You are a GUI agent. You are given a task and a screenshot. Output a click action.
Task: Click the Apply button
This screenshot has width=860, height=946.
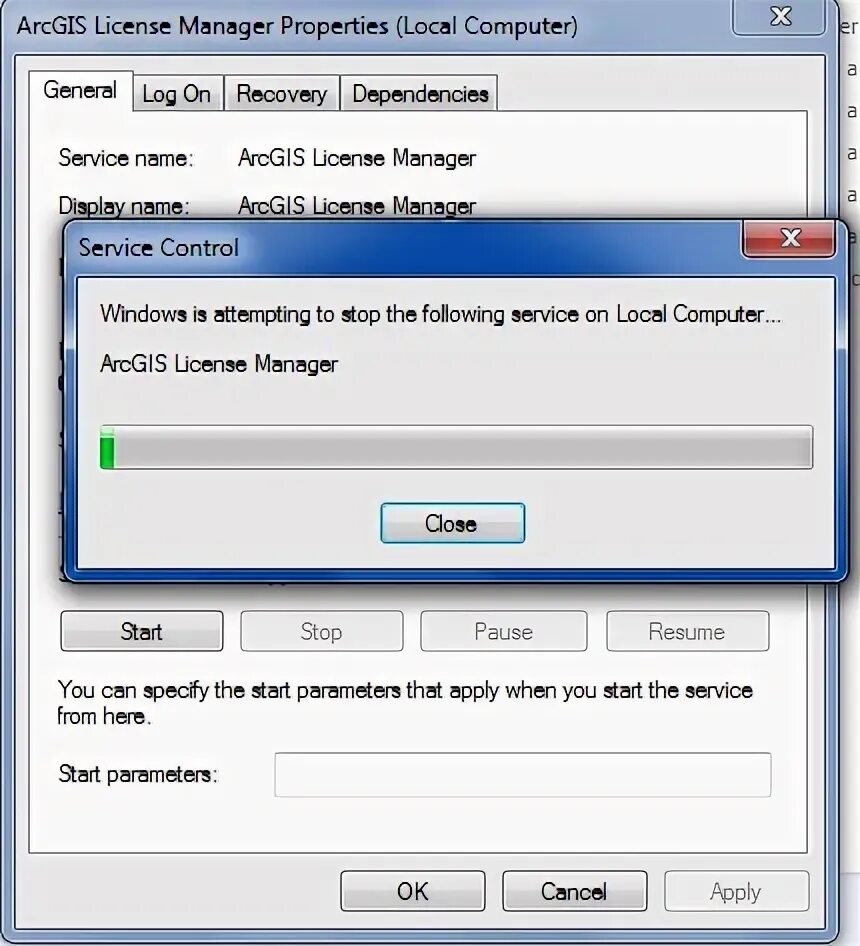coord(736,891)
